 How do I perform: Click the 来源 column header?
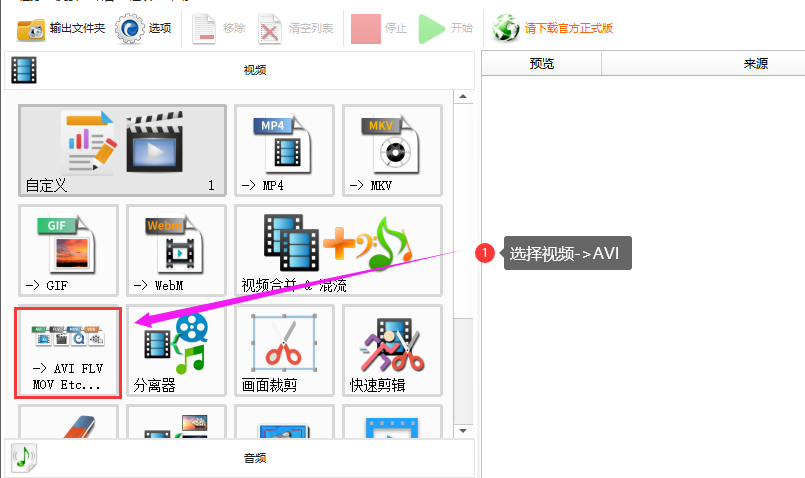(x=755, y=64)
